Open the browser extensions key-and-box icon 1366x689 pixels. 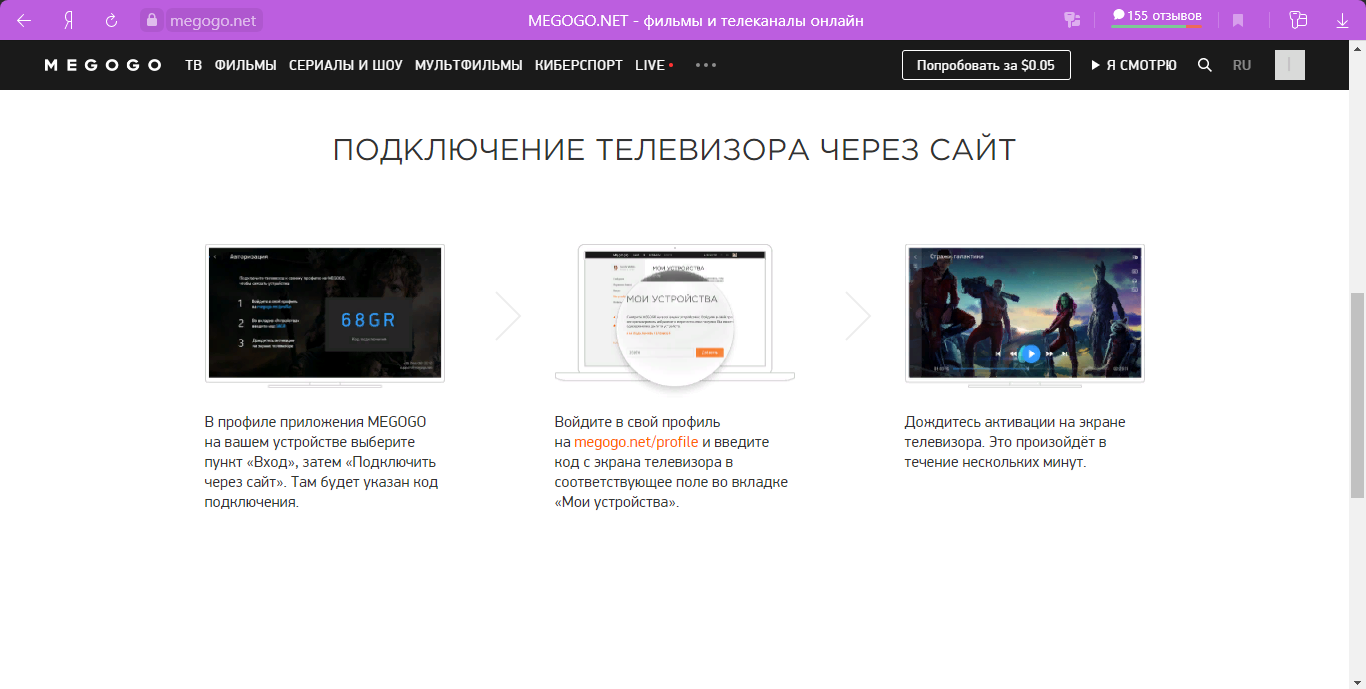point(1298,20)
